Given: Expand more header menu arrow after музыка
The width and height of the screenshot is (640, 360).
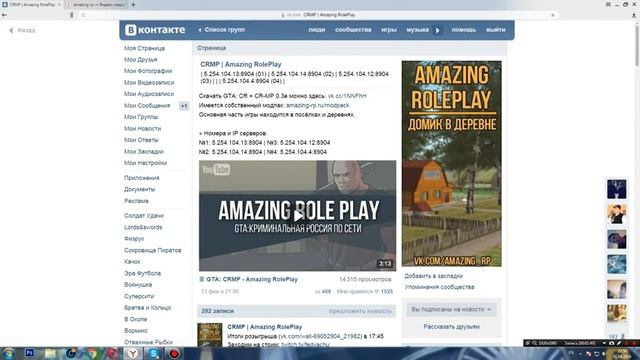Looking at the screenshot, I should 438,30.
